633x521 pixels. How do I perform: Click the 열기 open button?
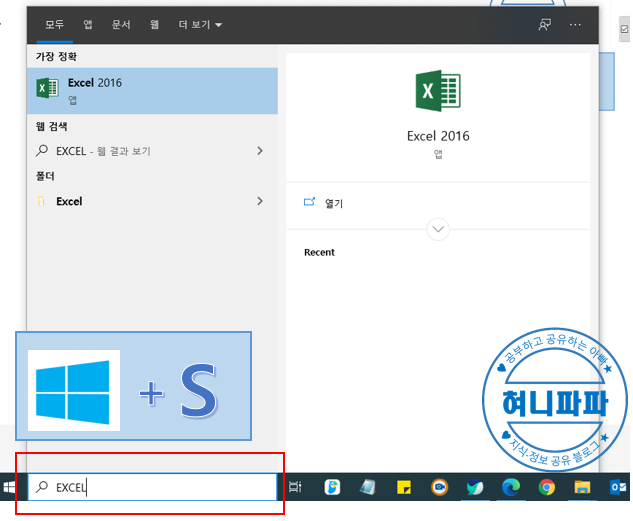click(323, 203)
